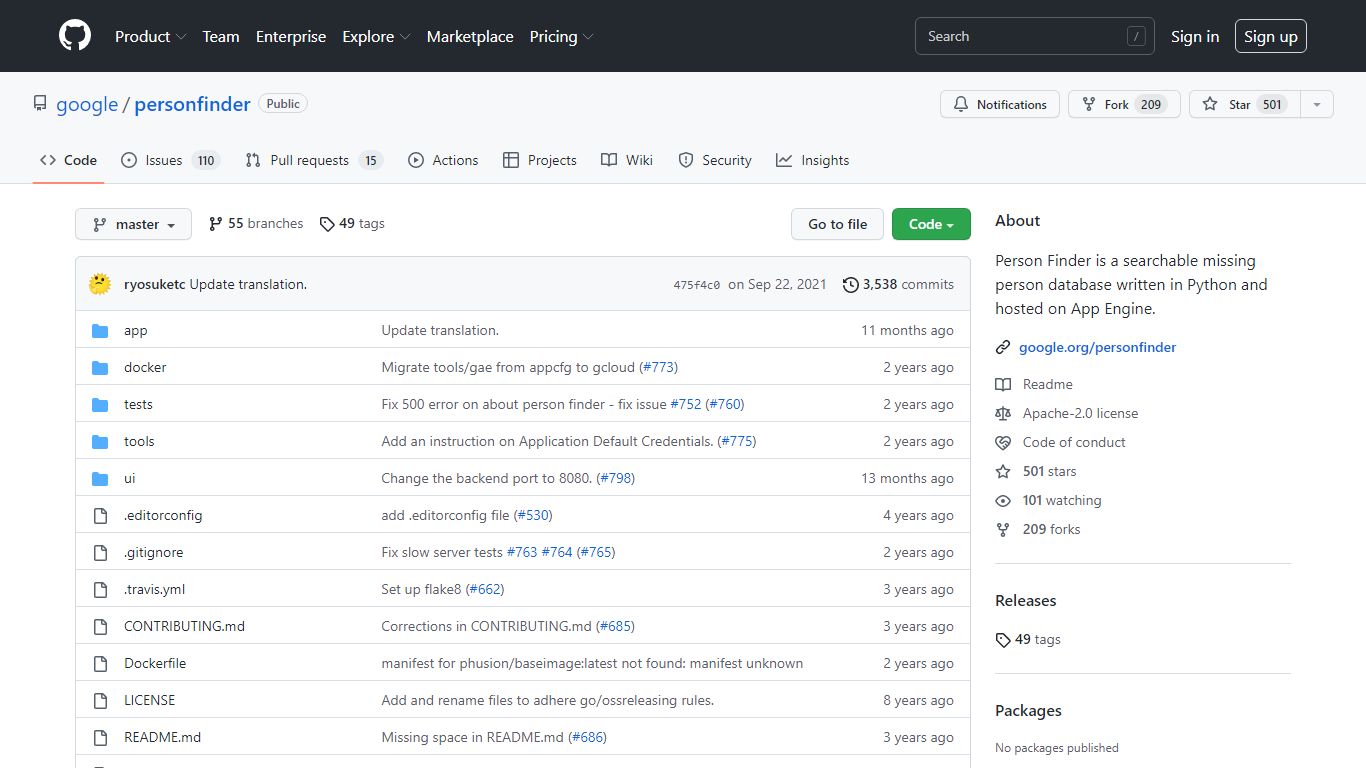
Task: Open commit hash 475f4c0
Action: pos(697,285)
